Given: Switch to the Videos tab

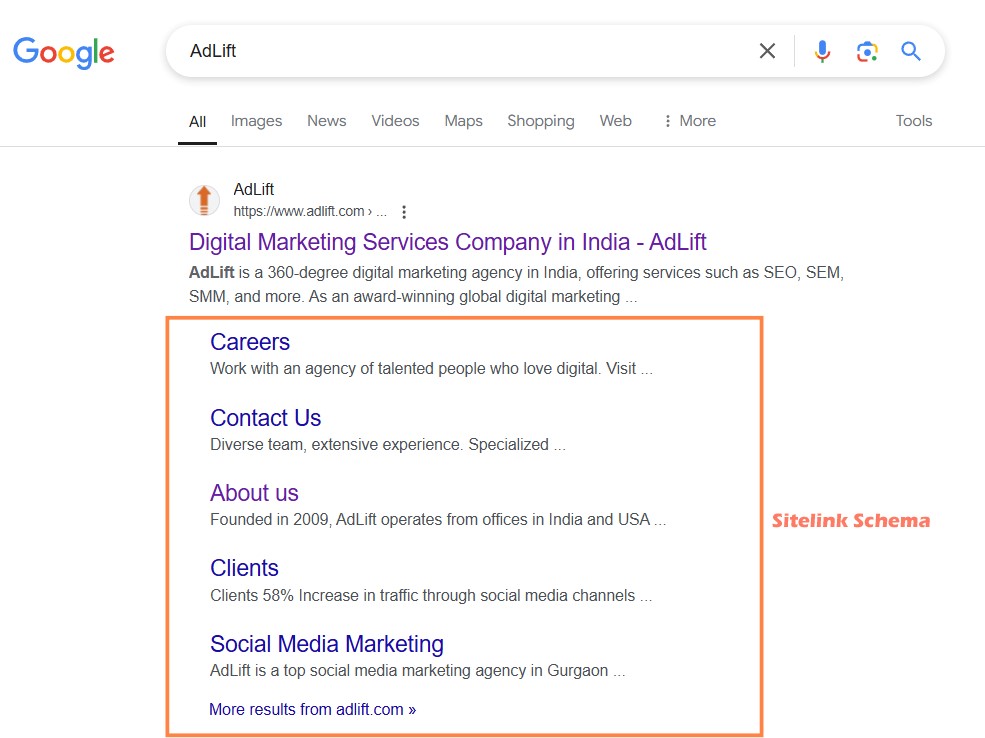Looking at the screenshot, I should [x=395, y=121].
